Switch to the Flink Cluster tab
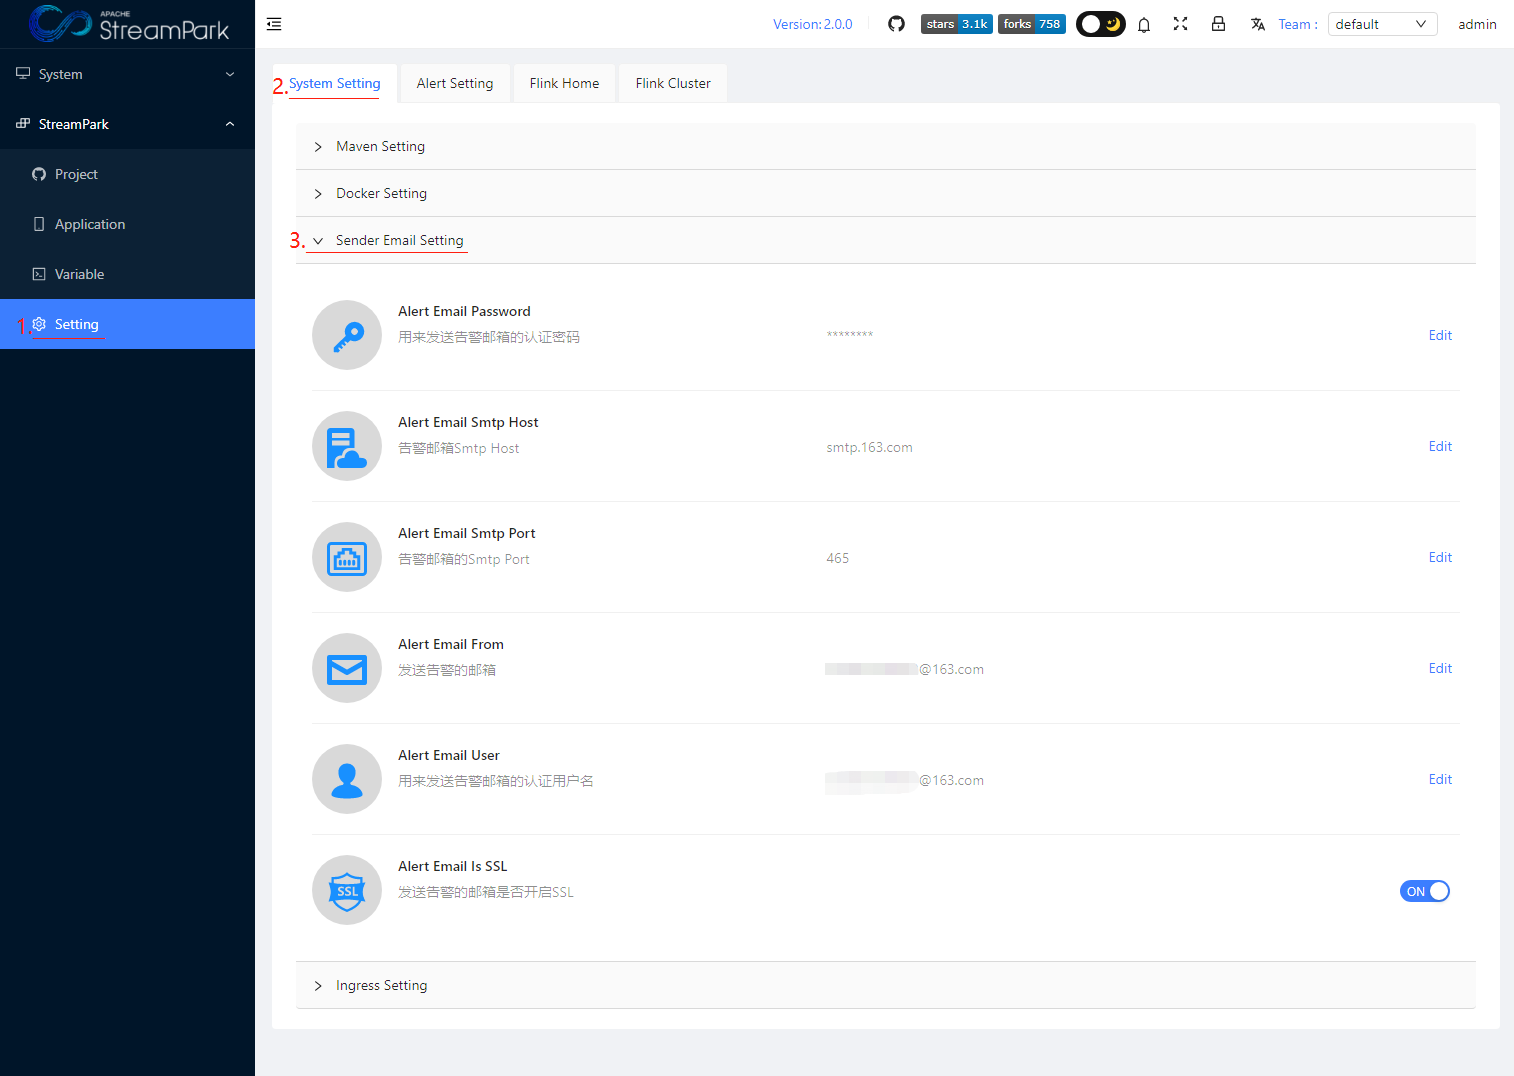1514x1076 pixels. coord(673,84)
